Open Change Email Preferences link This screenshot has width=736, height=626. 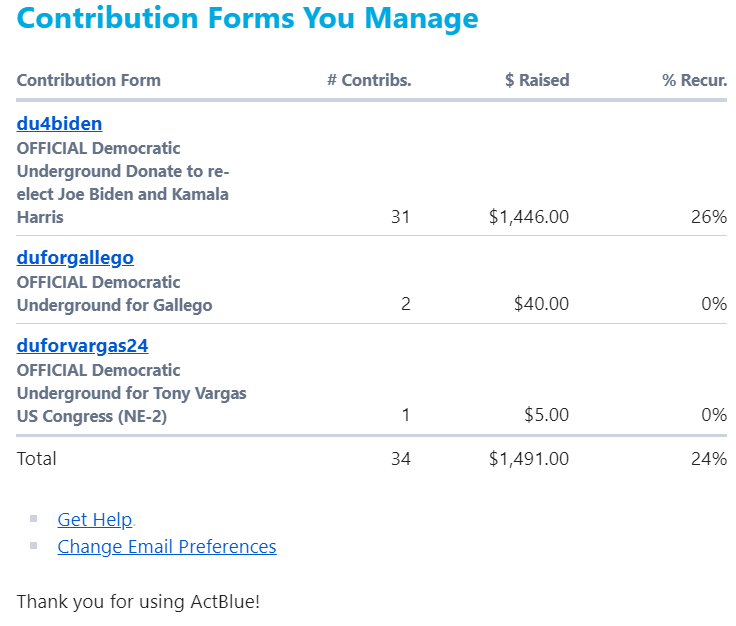167,547
